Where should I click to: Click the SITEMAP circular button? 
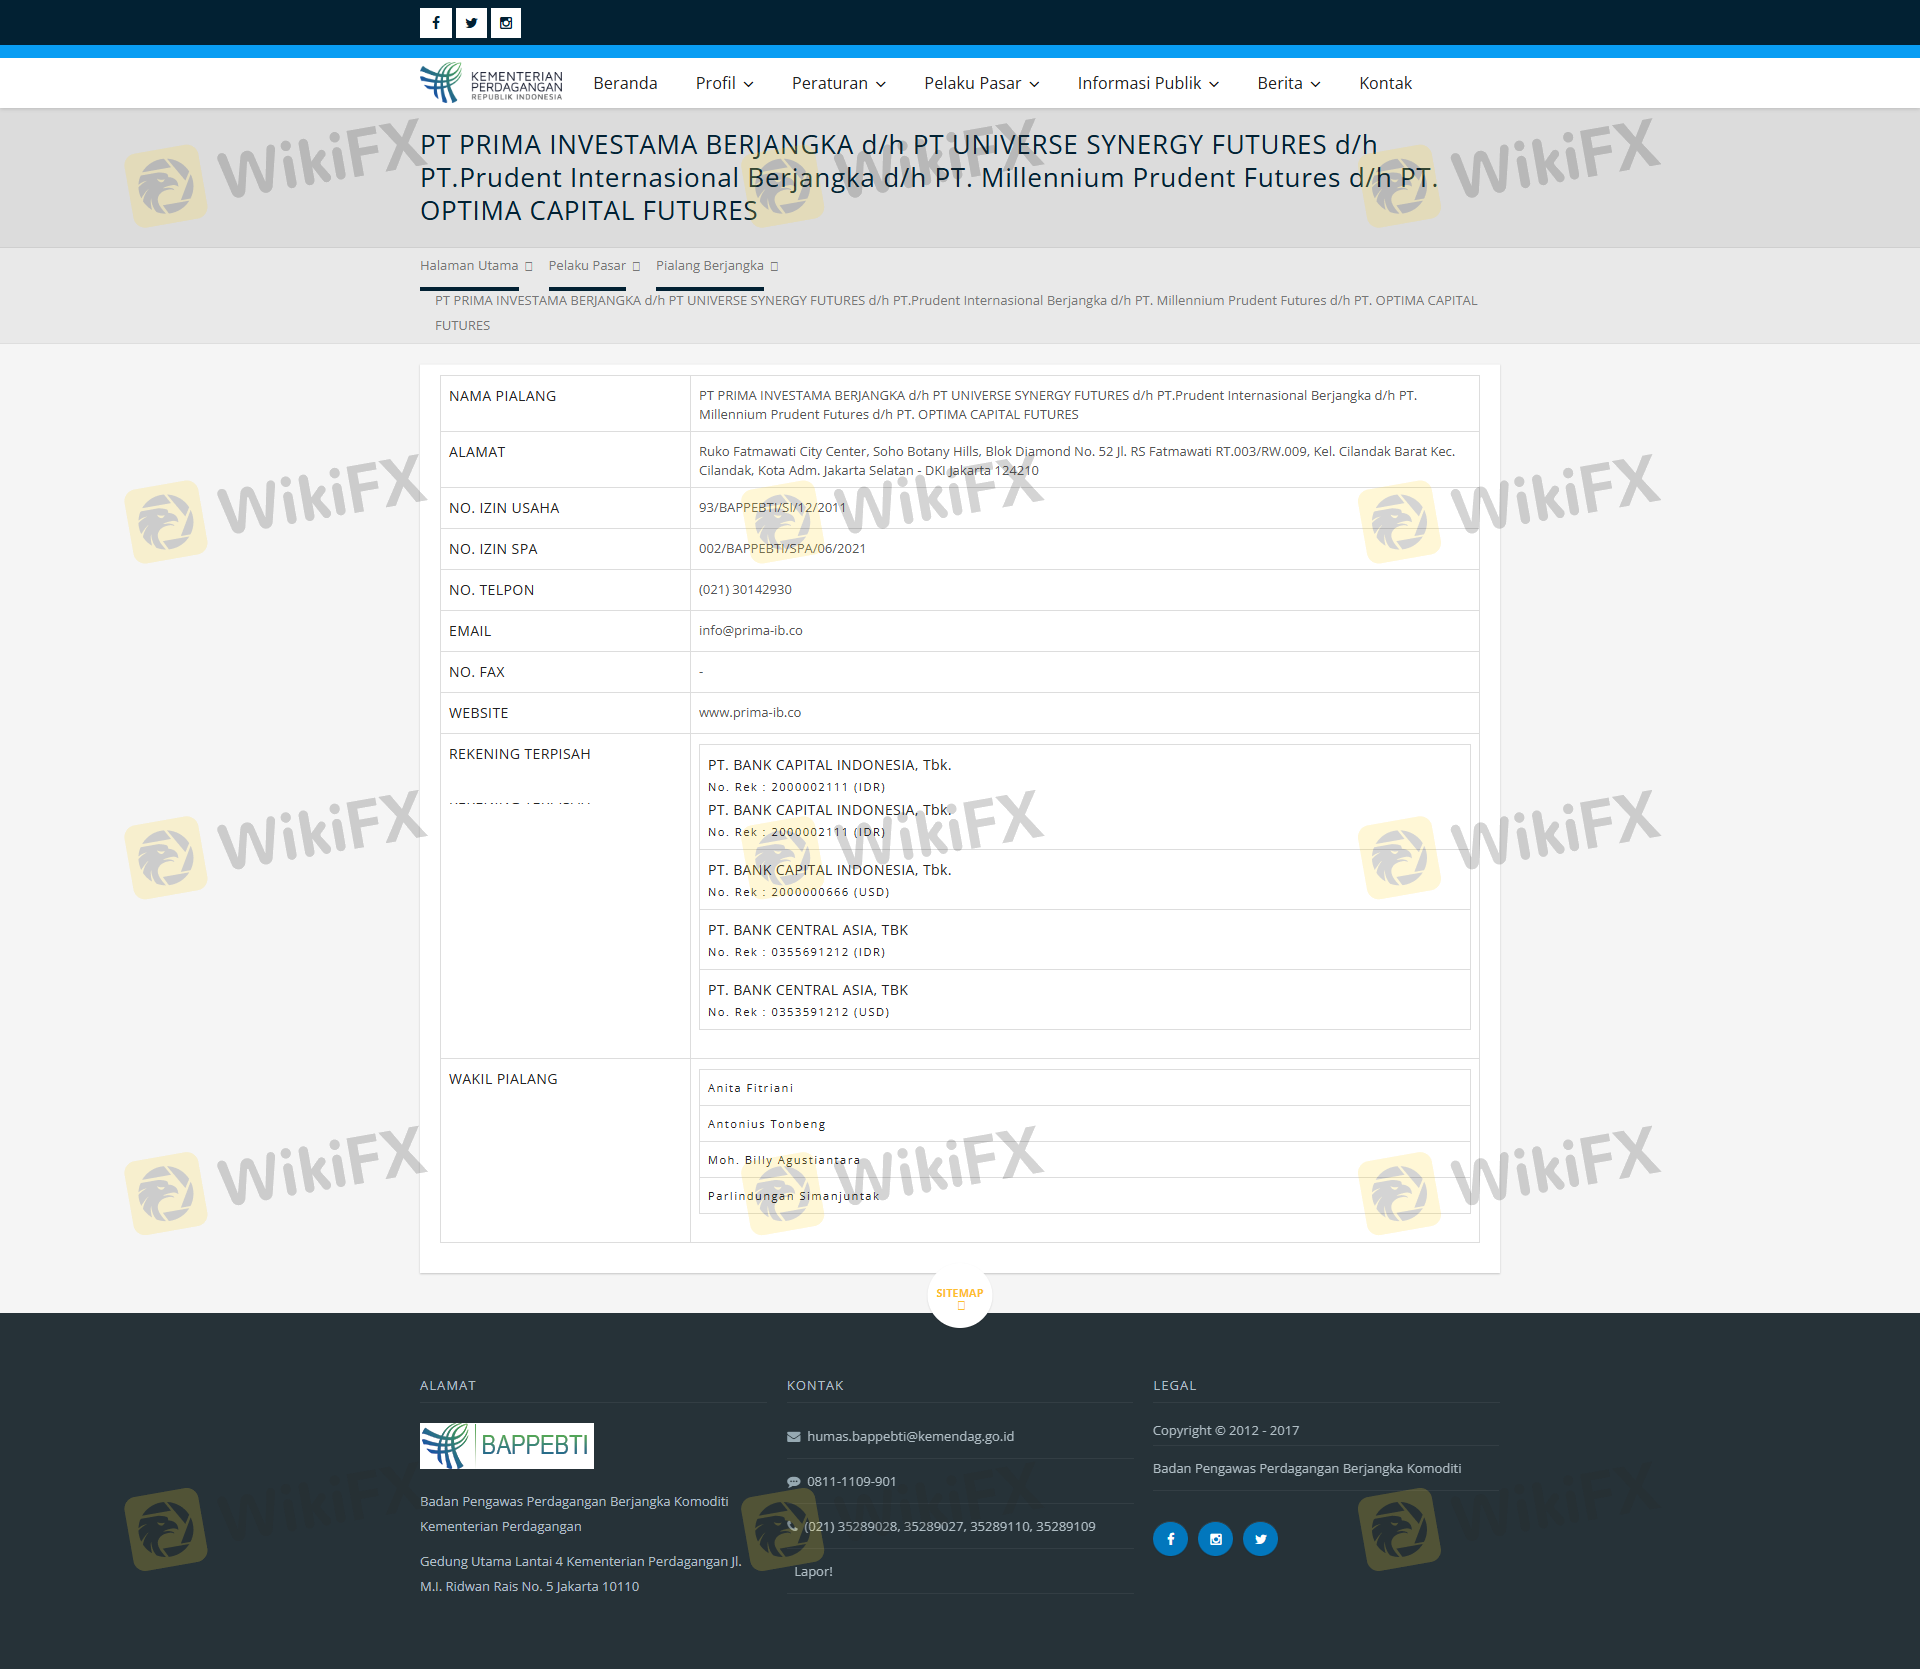pyautogui.click(x=960, y=1296)
